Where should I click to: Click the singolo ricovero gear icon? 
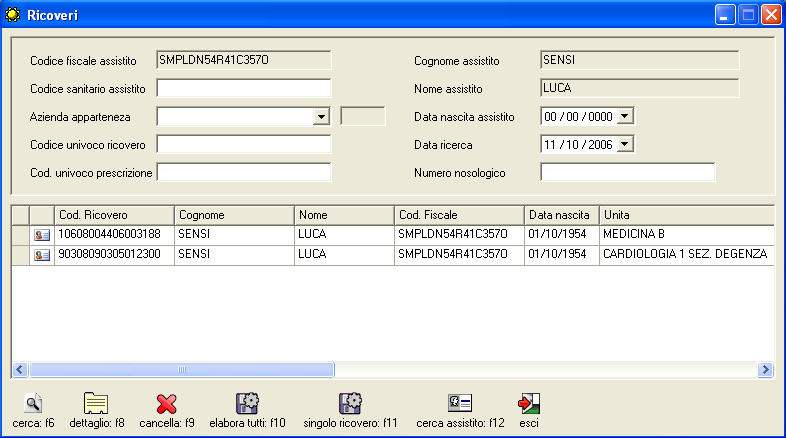(x=350, y=403)
